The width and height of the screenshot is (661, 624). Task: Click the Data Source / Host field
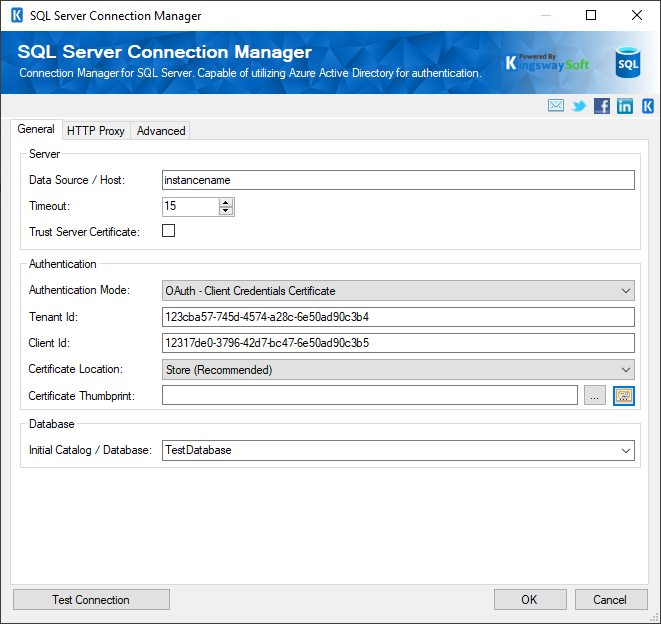point(398,180)
